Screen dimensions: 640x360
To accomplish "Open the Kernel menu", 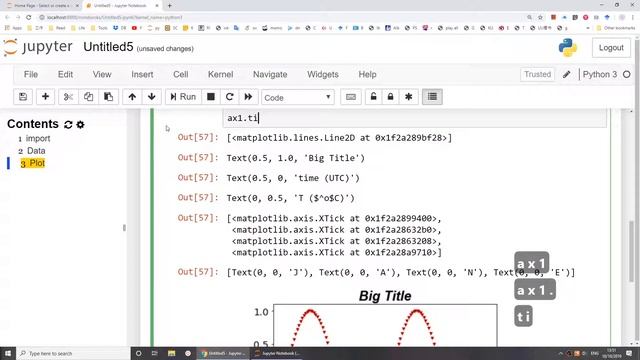I will [x=220, y=75].
